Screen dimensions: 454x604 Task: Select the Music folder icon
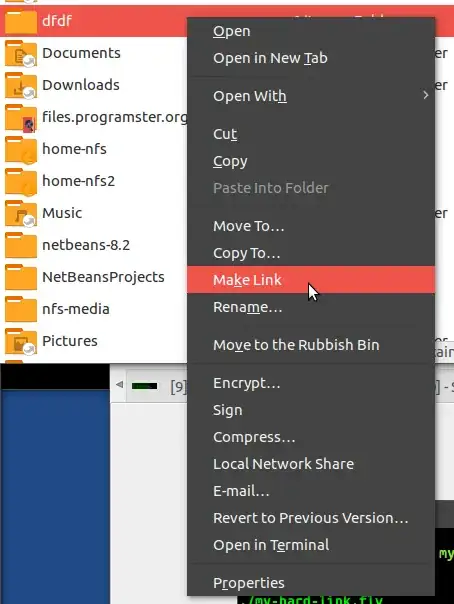coord(21,213)
